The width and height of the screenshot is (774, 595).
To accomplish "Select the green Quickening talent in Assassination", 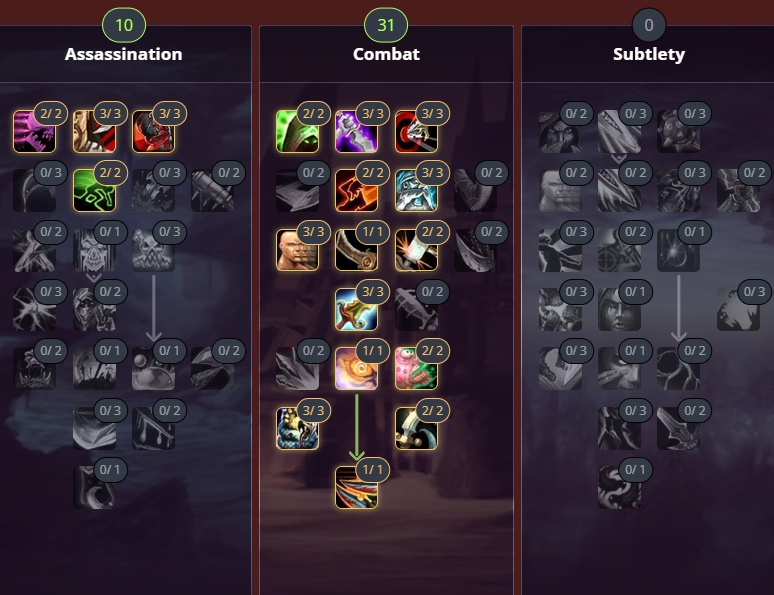I will (94, 191).
